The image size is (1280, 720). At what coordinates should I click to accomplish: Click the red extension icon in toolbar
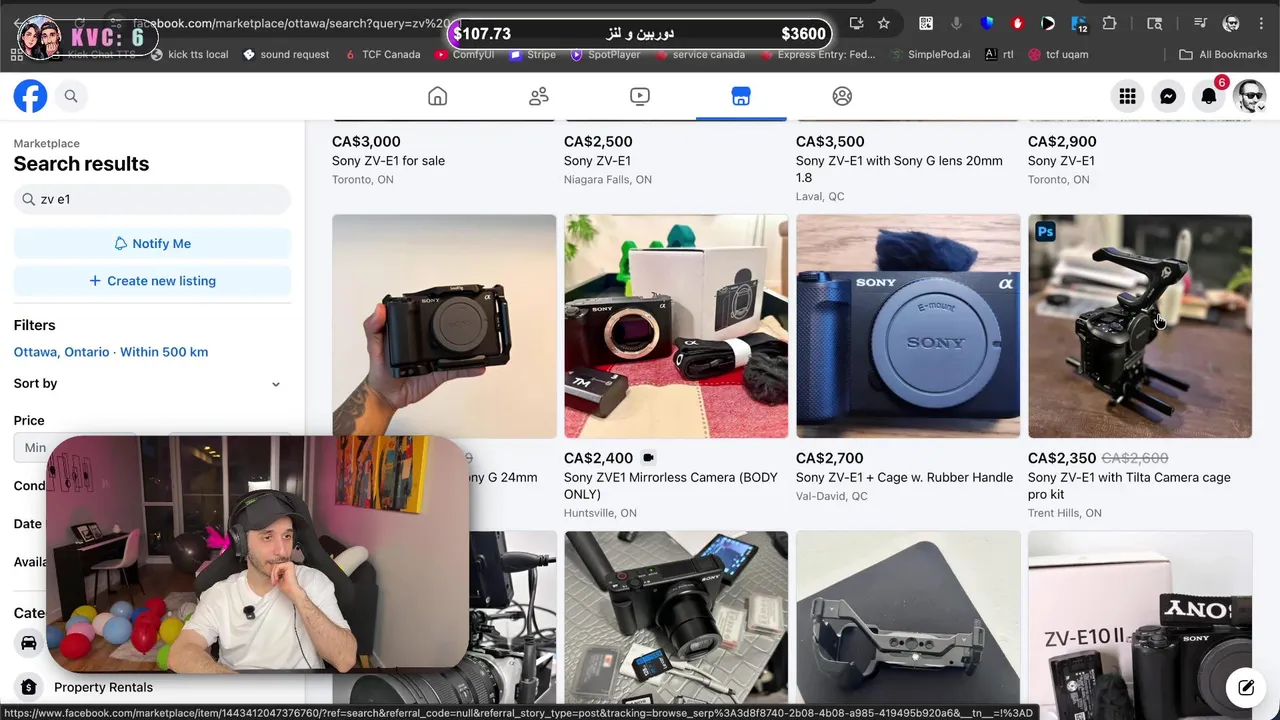(1017, 23)
